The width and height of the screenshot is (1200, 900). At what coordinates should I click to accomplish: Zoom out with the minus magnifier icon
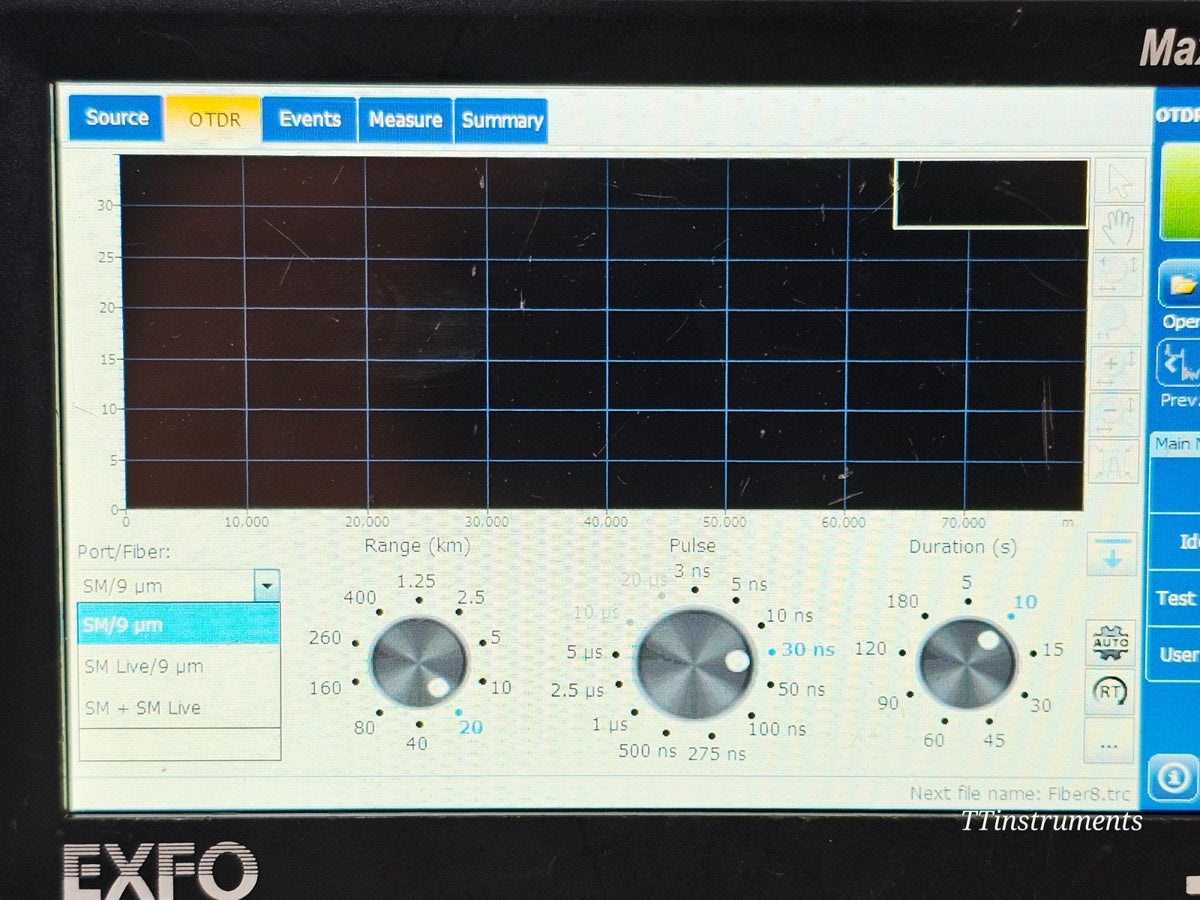[x=1115, y=414]
